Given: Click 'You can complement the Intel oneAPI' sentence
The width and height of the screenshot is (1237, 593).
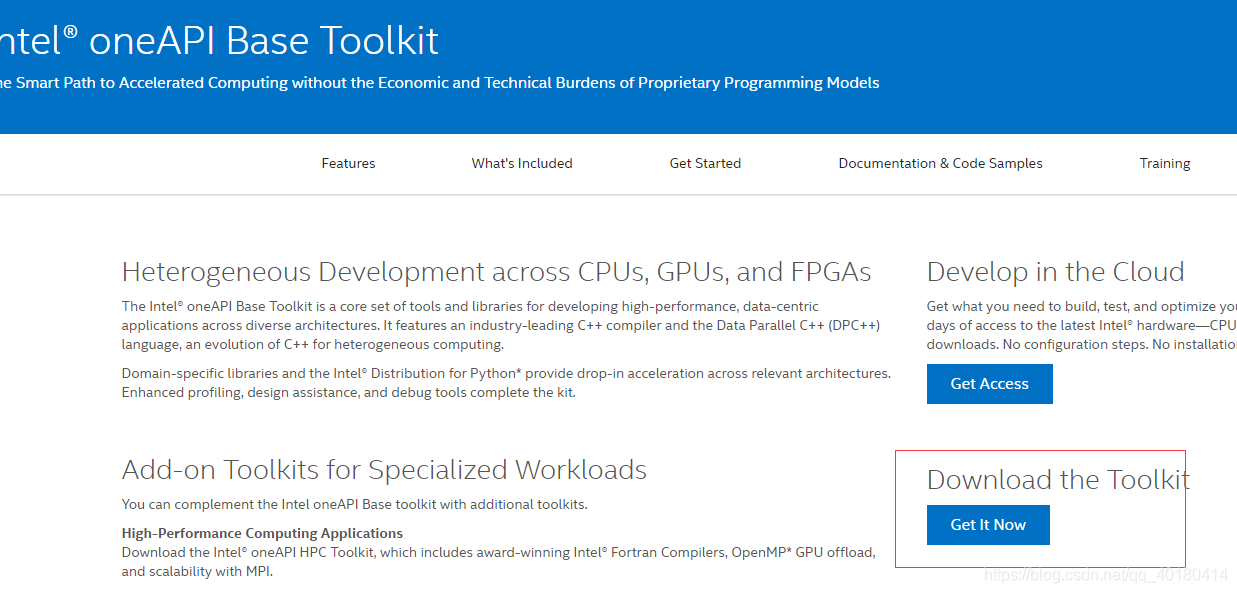Looking at the screenshot, I should (354, 504).
